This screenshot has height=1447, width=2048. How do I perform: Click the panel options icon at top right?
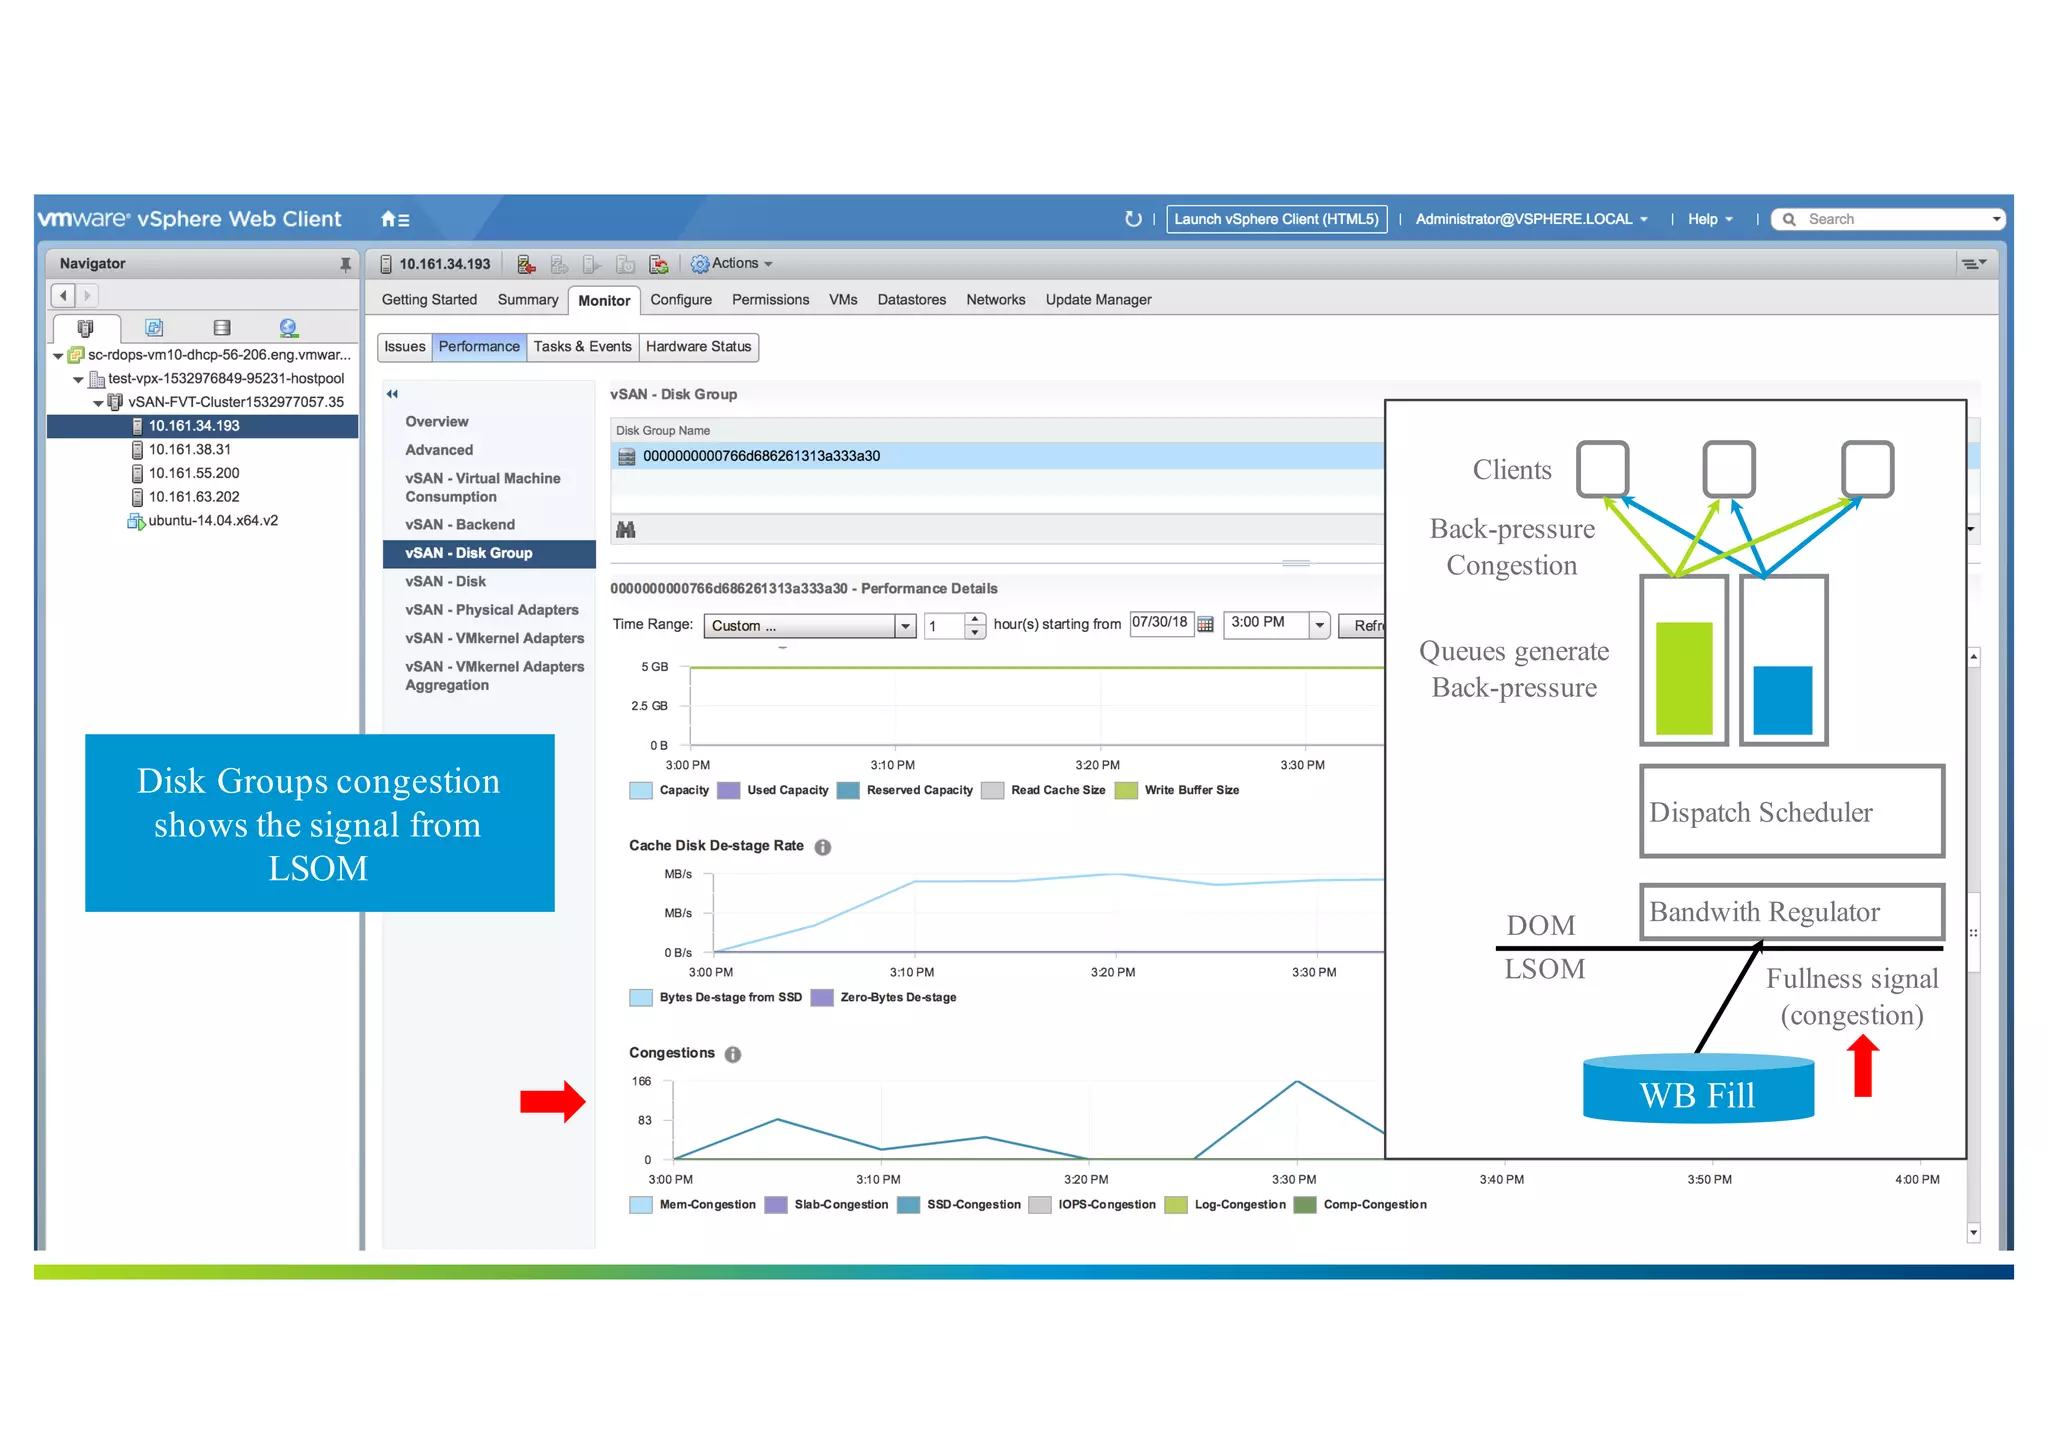point(1973,264)
